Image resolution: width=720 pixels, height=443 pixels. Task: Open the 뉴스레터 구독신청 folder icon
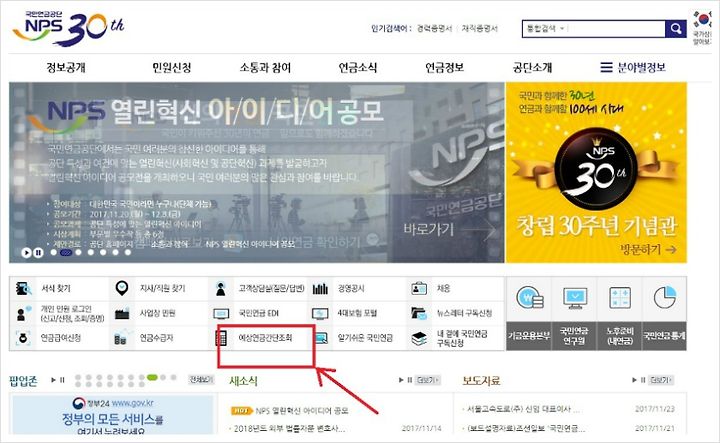pos(419,314)
